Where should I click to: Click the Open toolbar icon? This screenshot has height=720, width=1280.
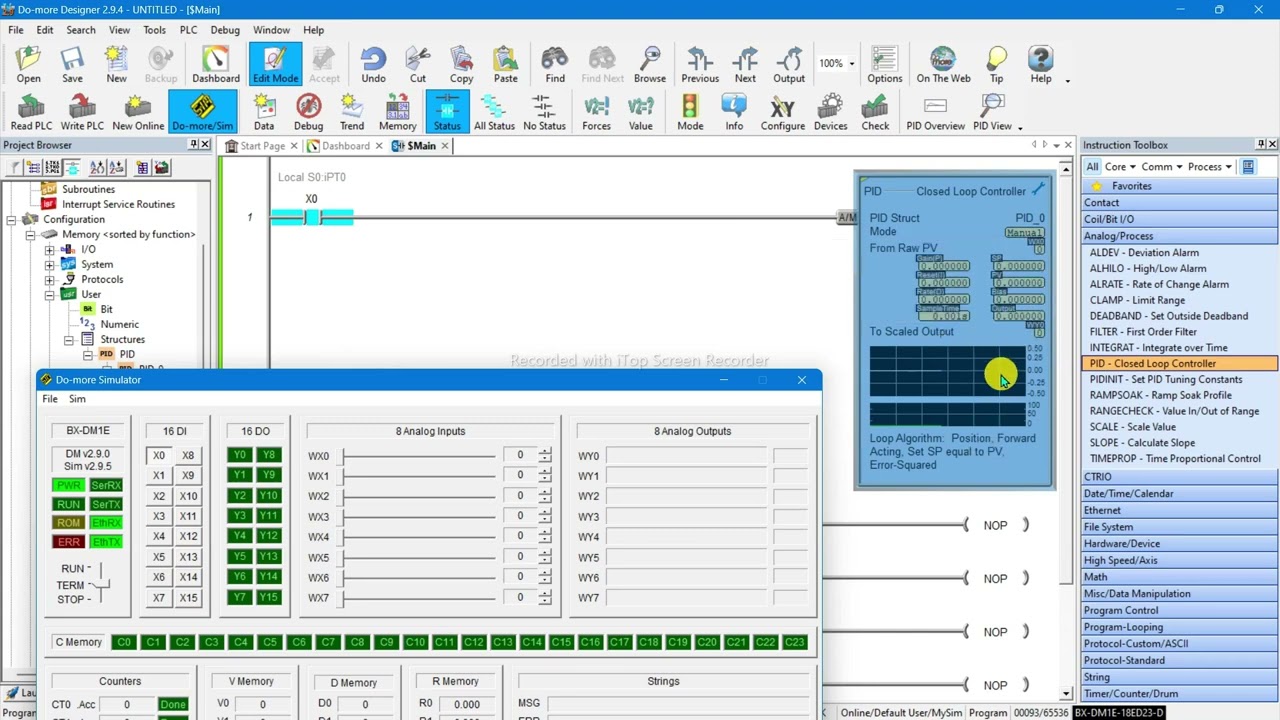[x=29, y=65]
